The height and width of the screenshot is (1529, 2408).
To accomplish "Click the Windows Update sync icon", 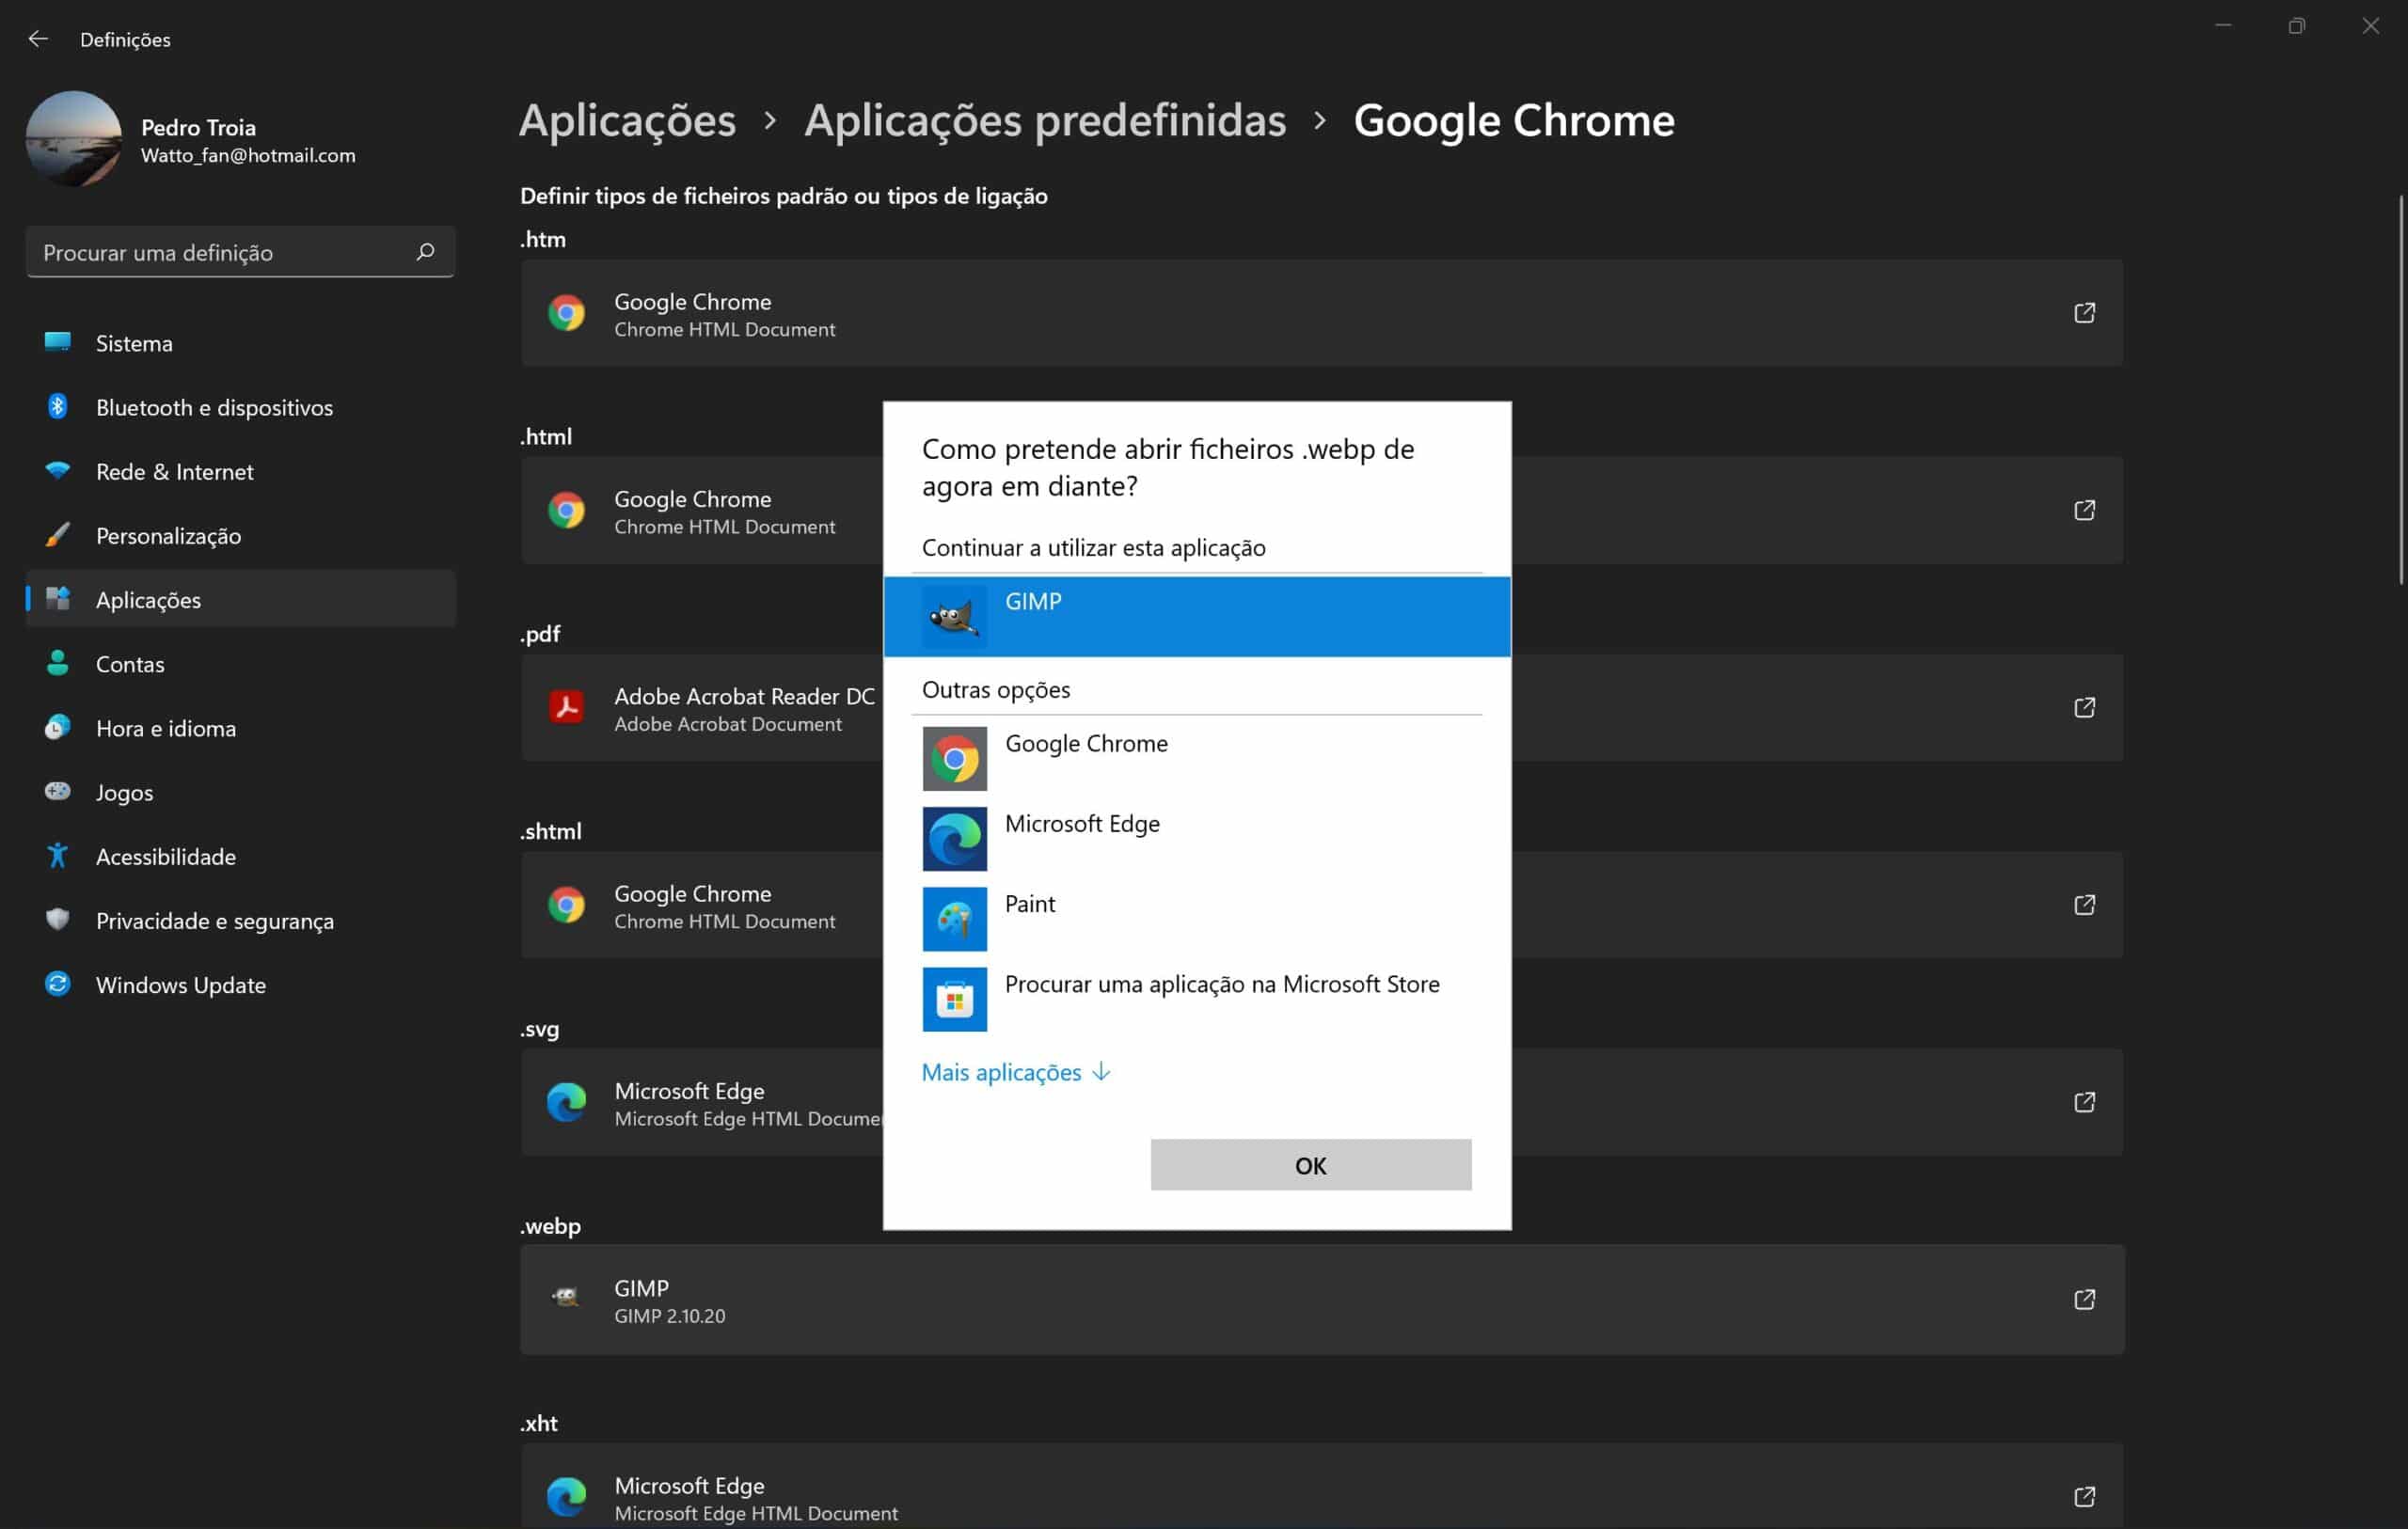I will [58, 983].
